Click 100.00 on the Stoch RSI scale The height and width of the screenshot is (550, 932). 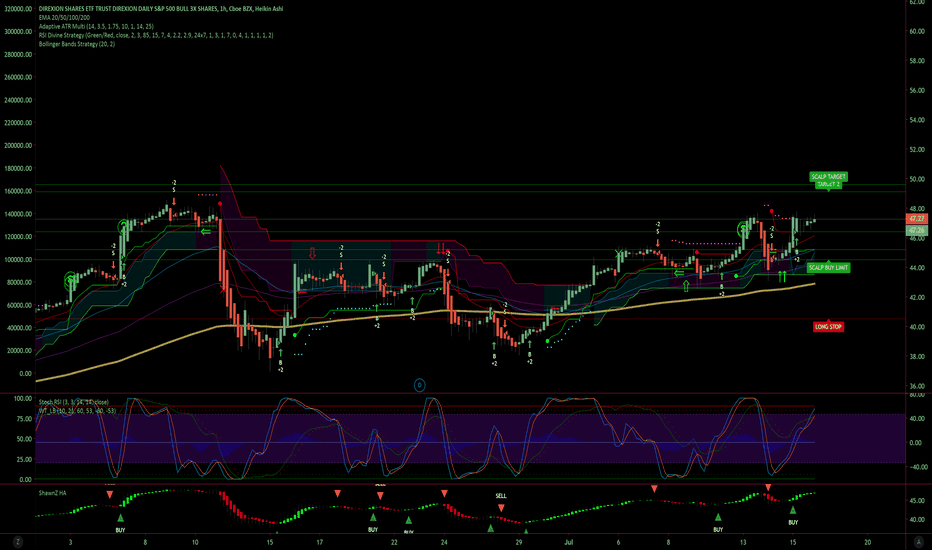(23, 398)
